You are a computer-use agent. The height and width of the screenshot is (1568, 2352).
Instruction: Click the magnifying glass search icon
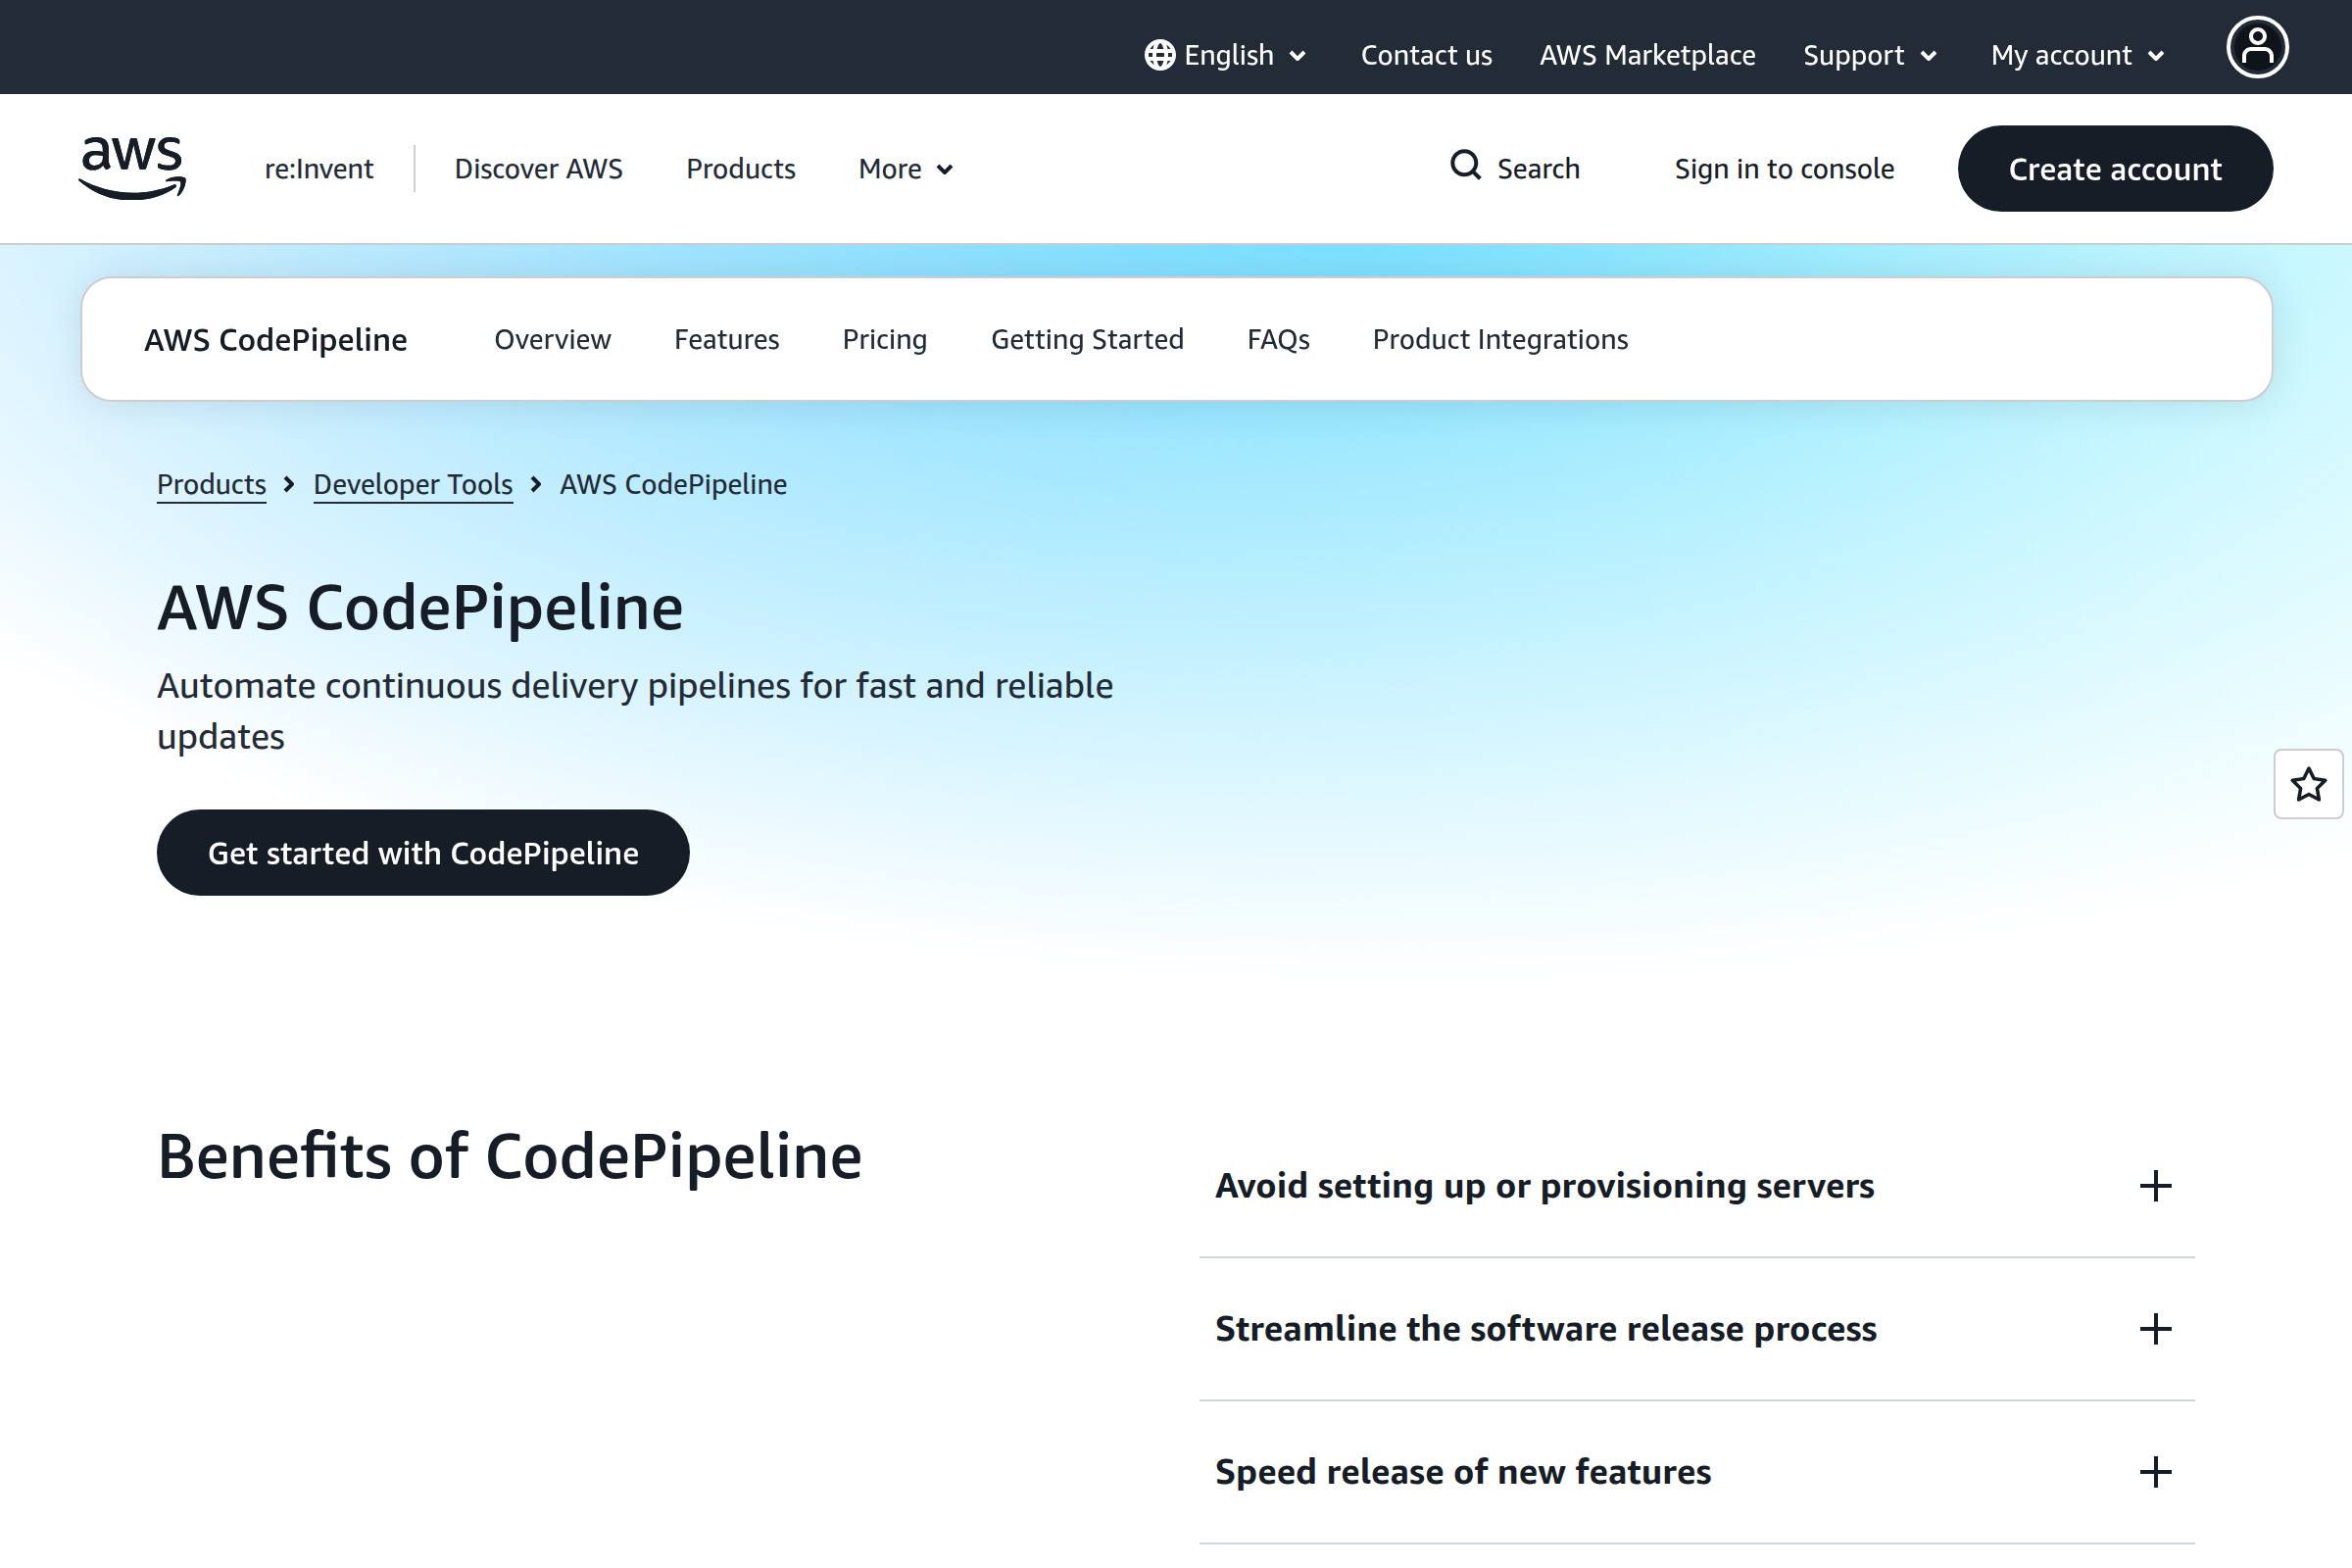tap(1465, 165)
